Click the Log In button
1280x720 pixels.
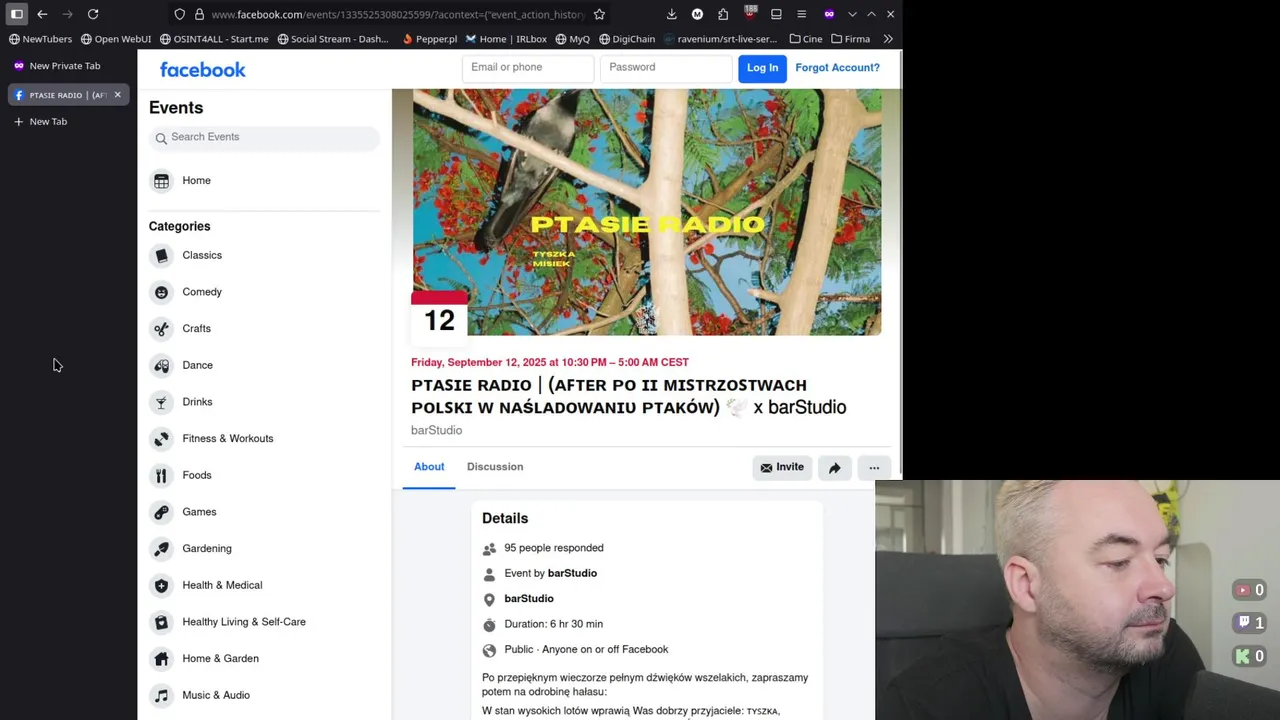pyautogui.click(x=762, y=68)
